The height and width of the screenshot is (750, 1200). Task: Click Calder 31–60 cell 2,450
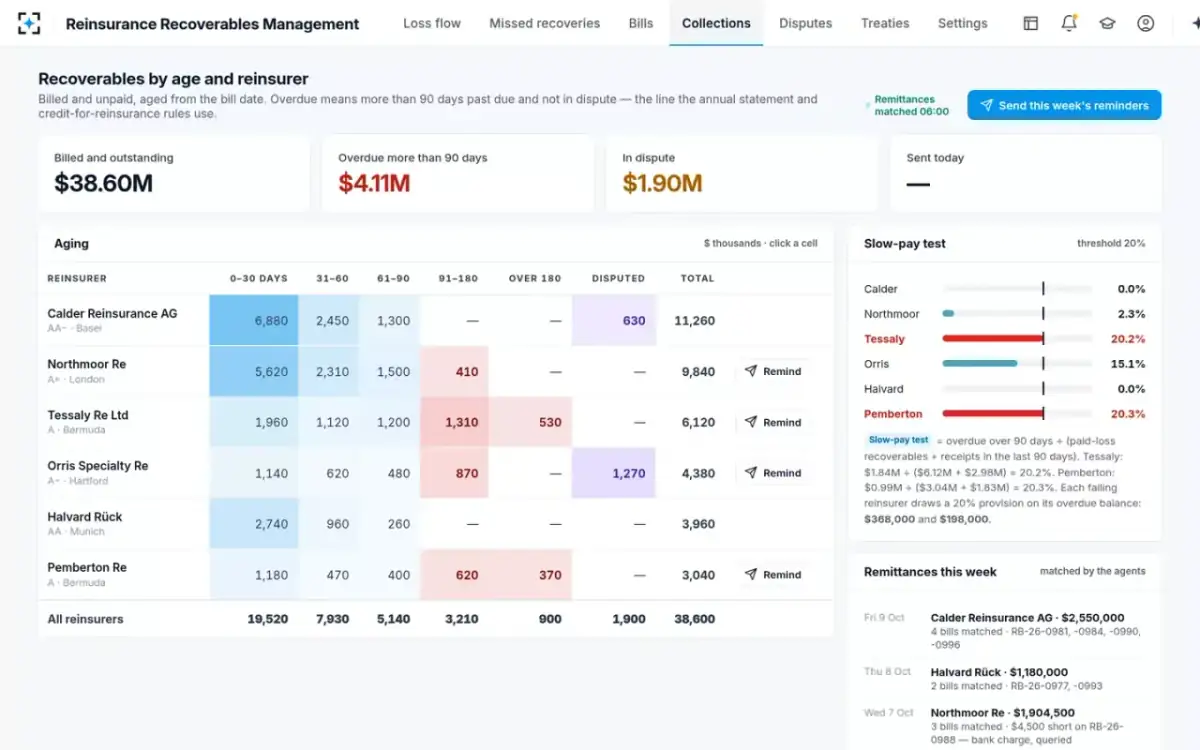(331, 321)
